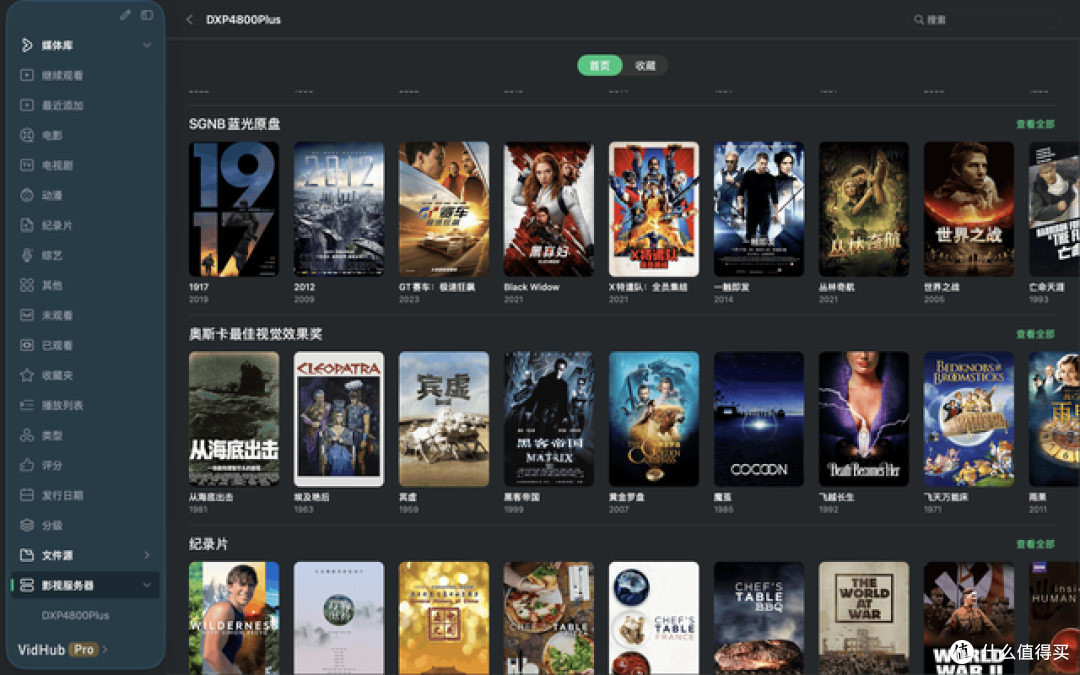Select the 纪录片 documentary icon
Viewport: 1080px width, 675px height.
tap(27, 225)
